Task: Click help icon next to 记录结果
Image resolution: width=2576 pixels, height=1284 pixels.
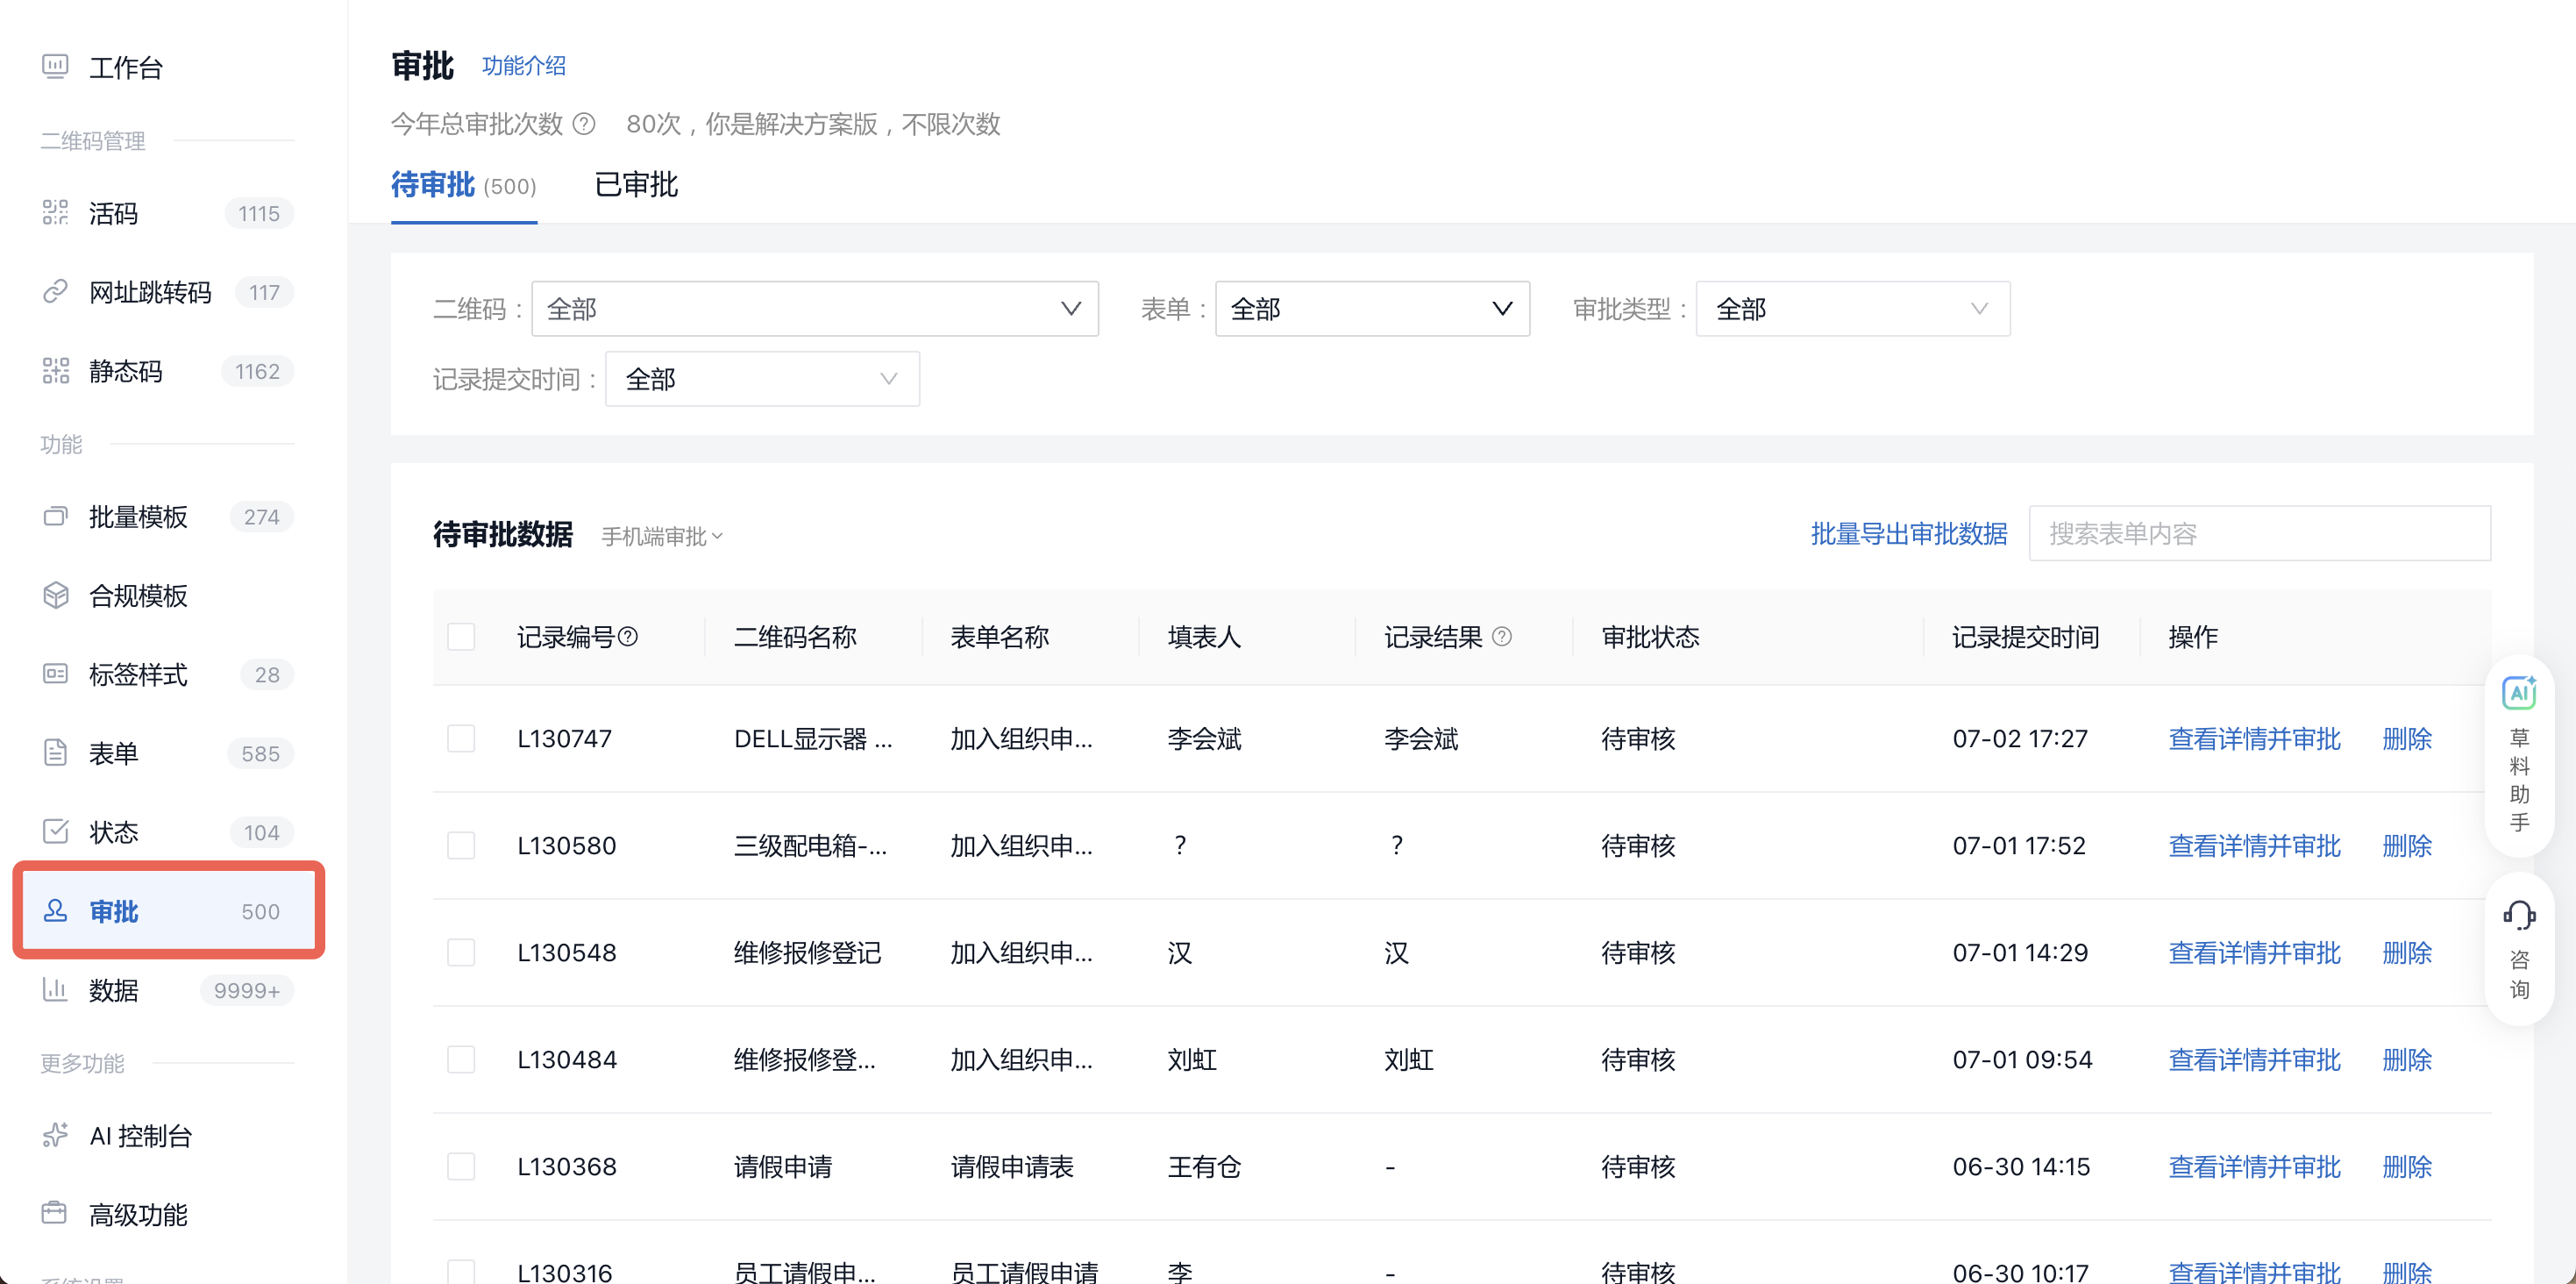Action: [1502, 637]
